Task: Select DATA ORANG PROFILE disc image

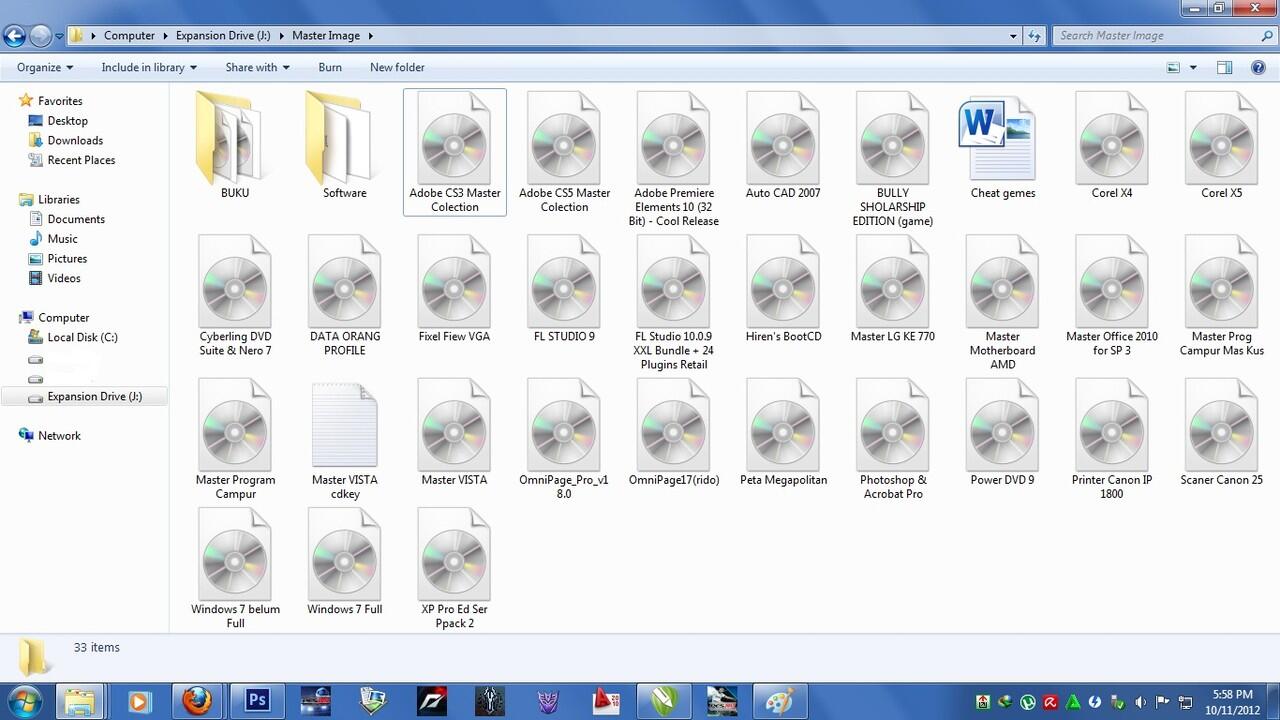Action: pos(345,296)
